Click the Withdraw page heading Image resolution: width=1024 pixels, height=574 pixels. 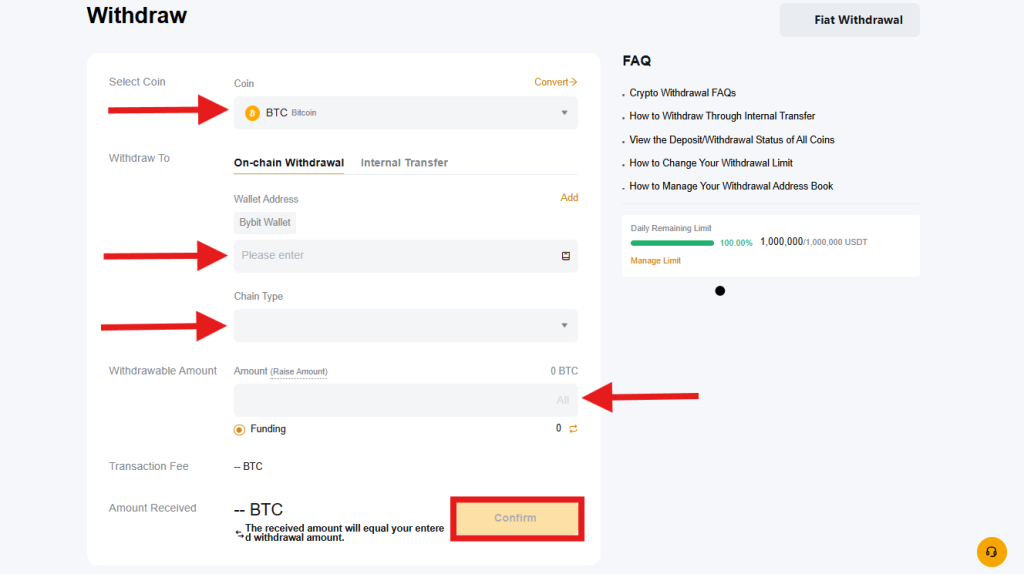(136, 15)
